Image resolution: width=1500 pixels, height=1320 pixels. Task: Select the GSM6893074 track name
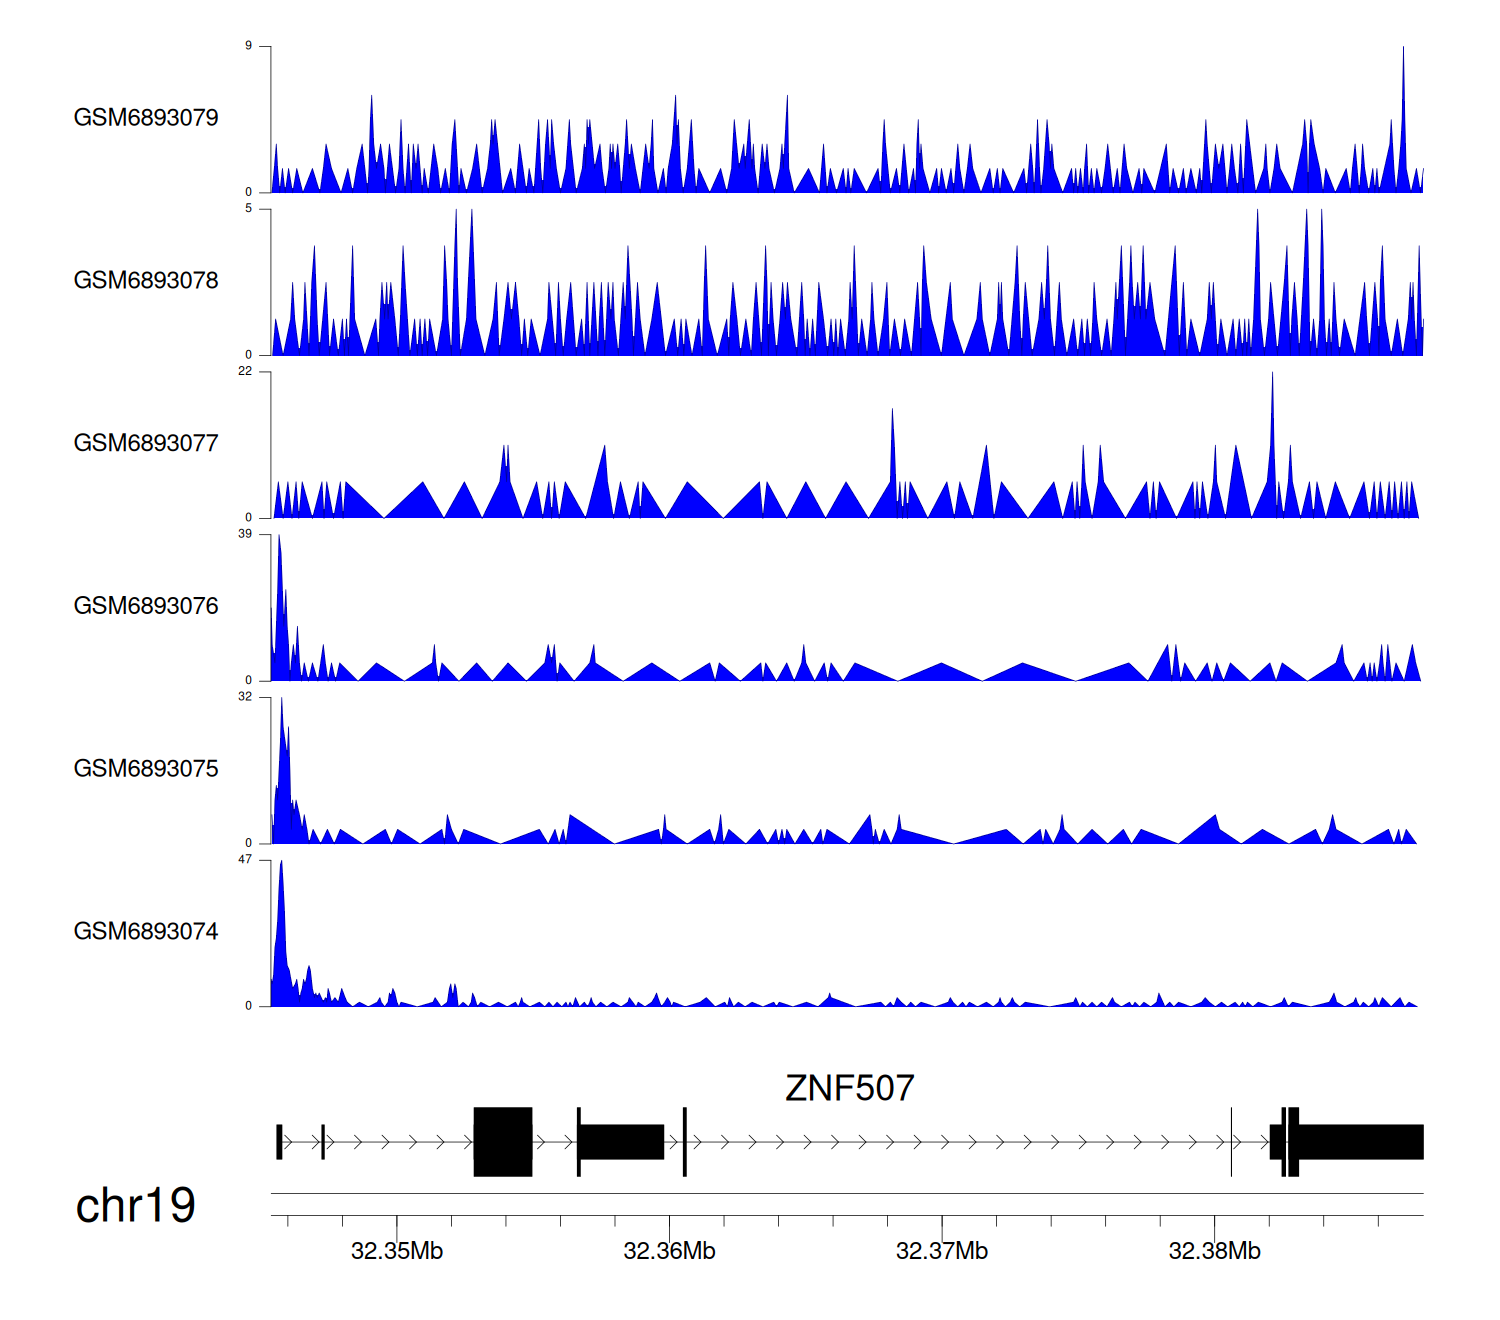(146, 932)
